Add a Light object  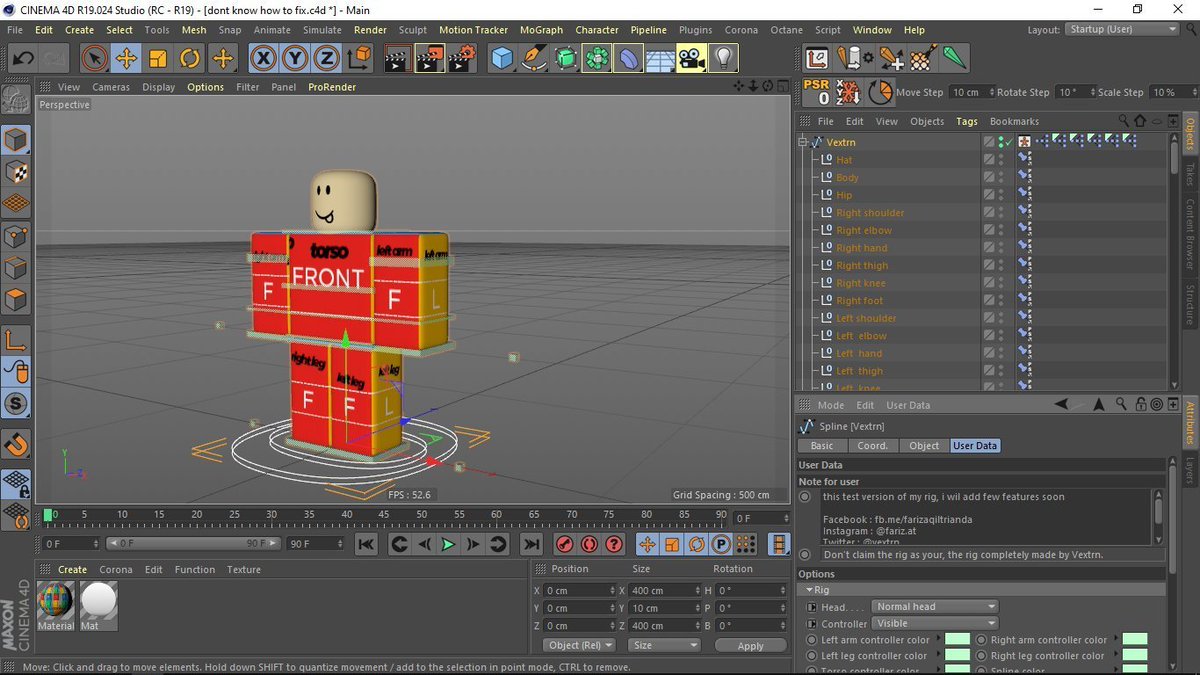722,58
